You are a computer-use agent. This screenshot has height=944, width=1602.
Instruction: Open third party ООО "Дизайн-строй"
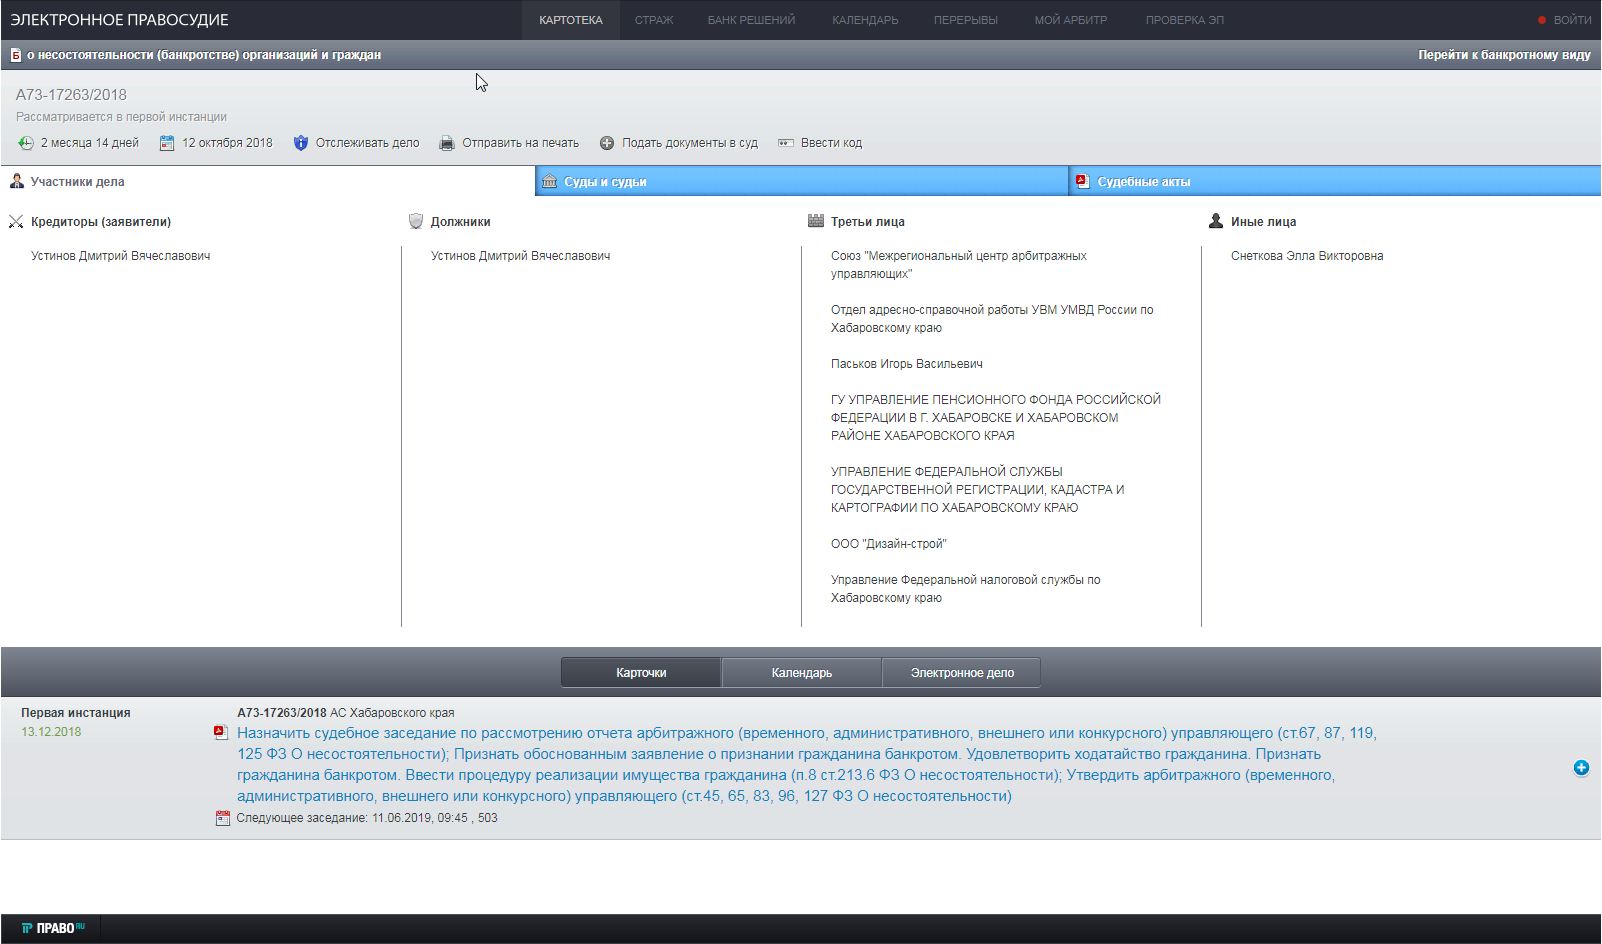point(888,544)
